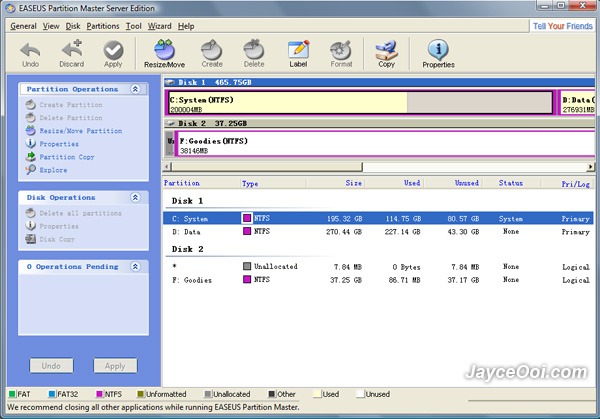Click the NTFS color swatch on D: Data row

[247, 231]
